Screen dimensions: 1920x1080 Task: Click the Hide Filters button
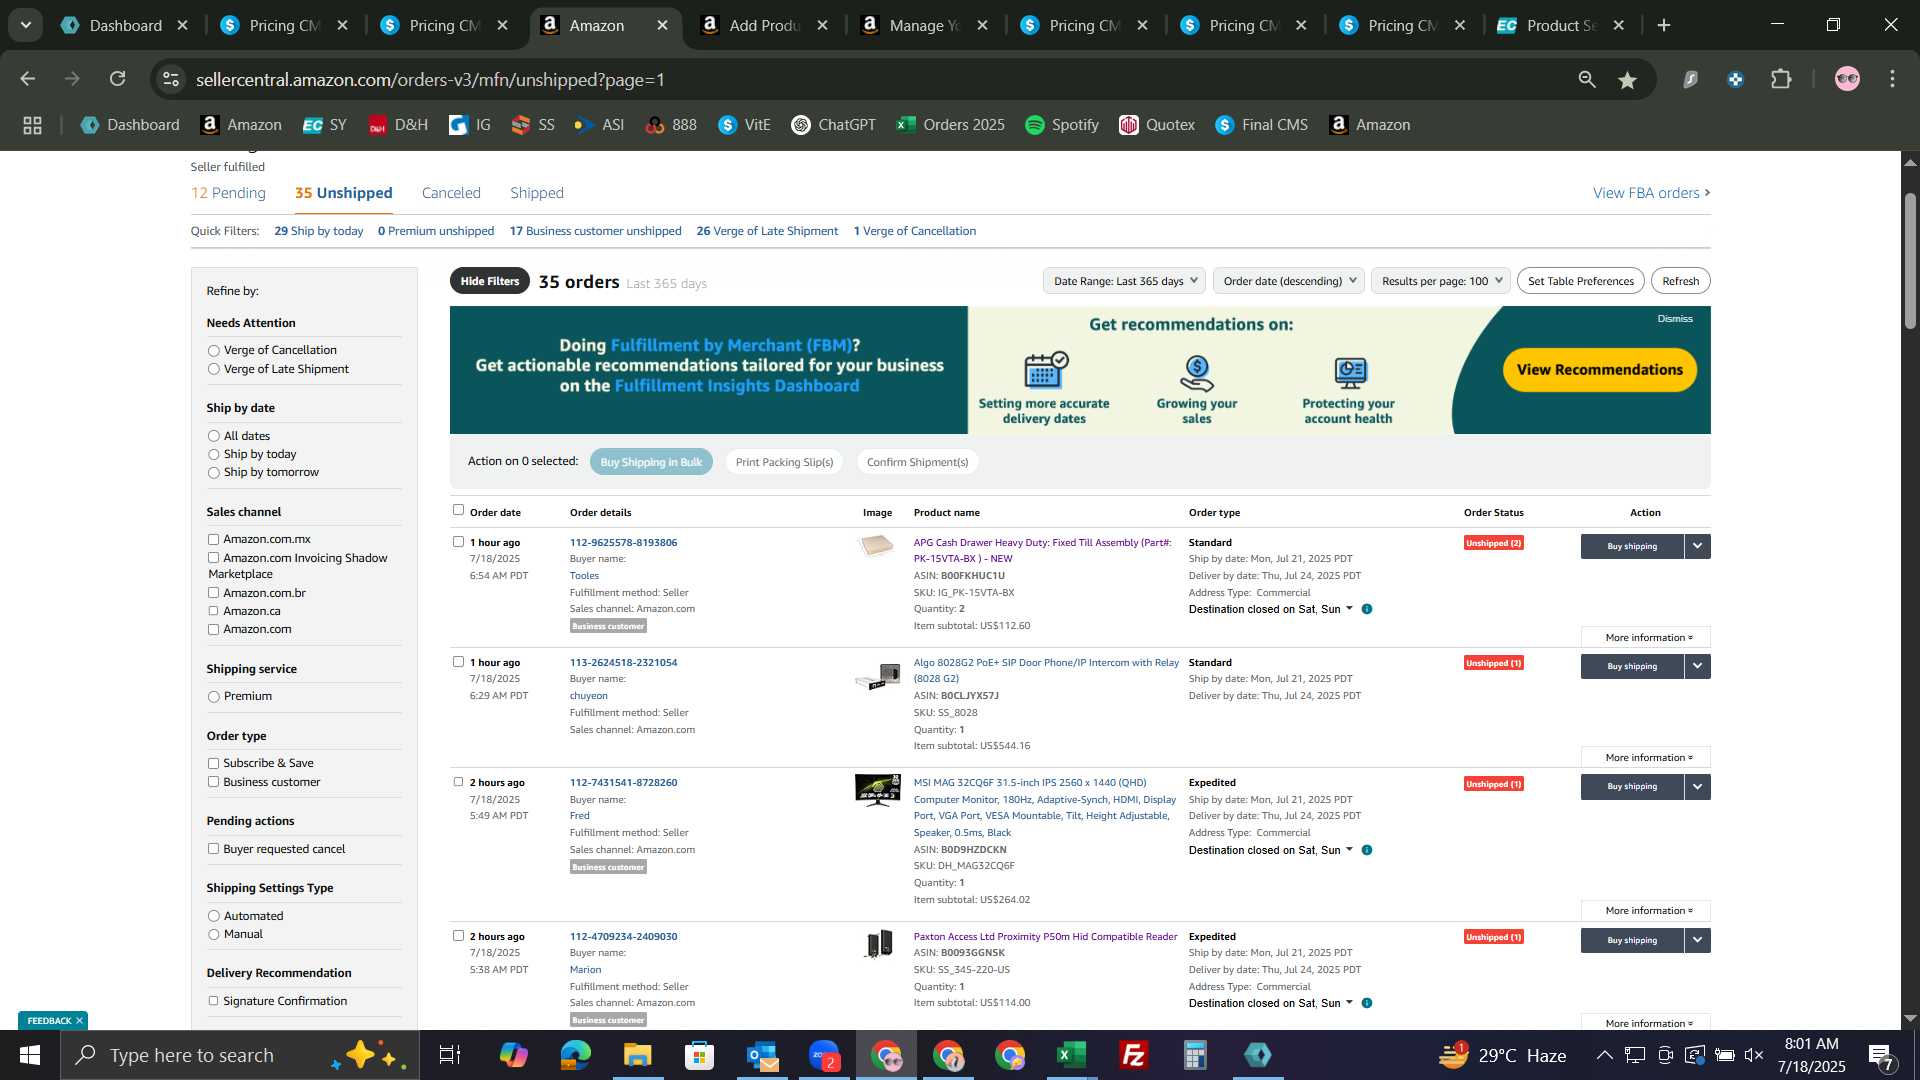click(490, 281)
